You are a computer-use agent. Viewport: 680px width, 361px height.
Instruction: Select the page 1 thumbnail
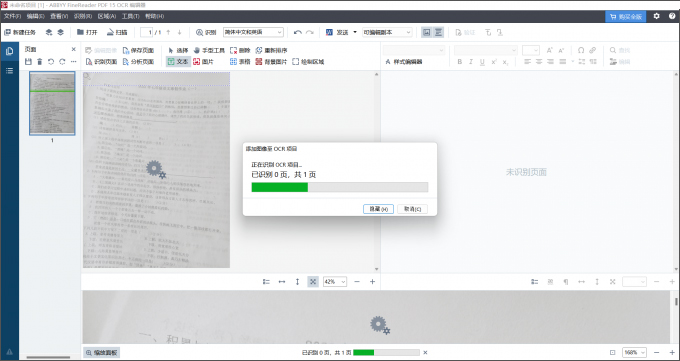(52, 104)
